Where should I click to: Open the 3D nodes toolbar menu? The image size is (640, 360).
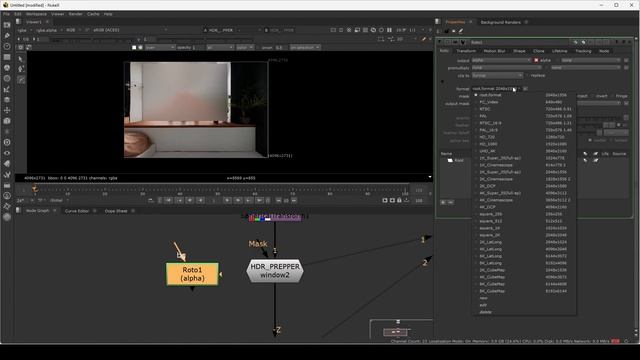[7, 121]
